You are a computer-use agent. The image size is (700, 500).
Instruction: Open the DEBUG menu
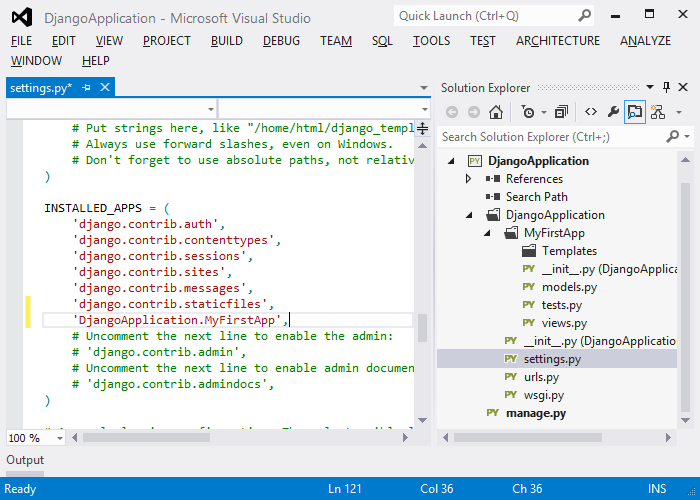click(x=281, y=41)
